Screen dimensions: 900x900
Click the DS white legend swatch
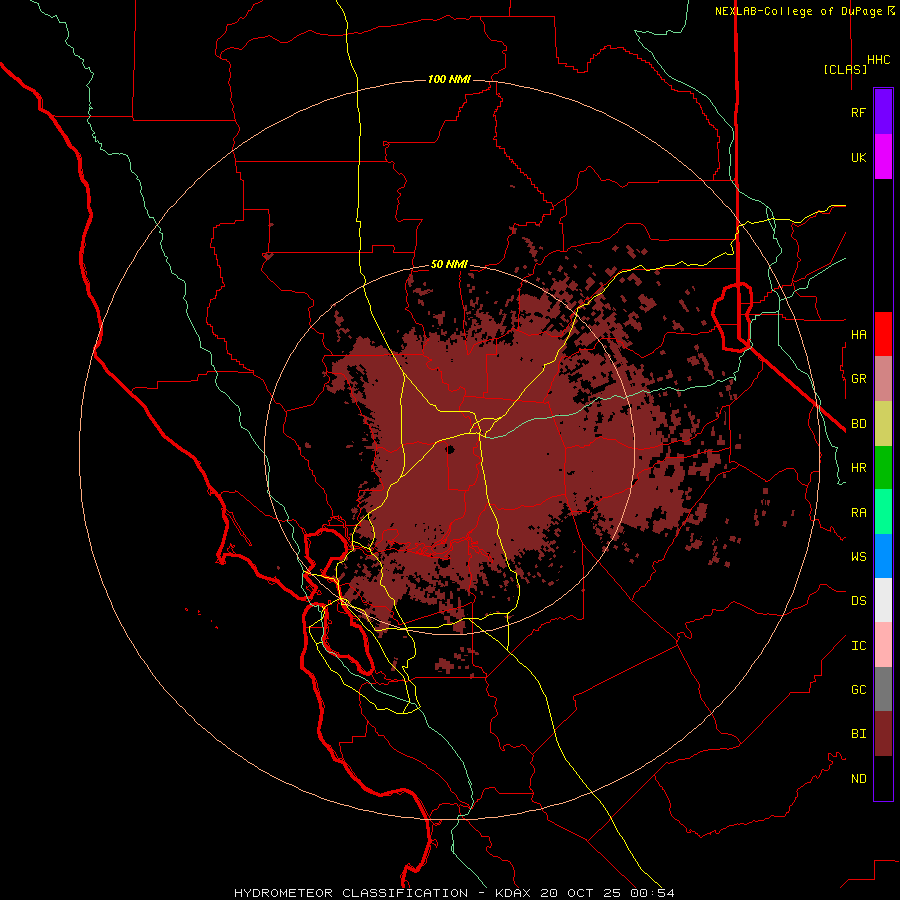(x=883, y=600)
